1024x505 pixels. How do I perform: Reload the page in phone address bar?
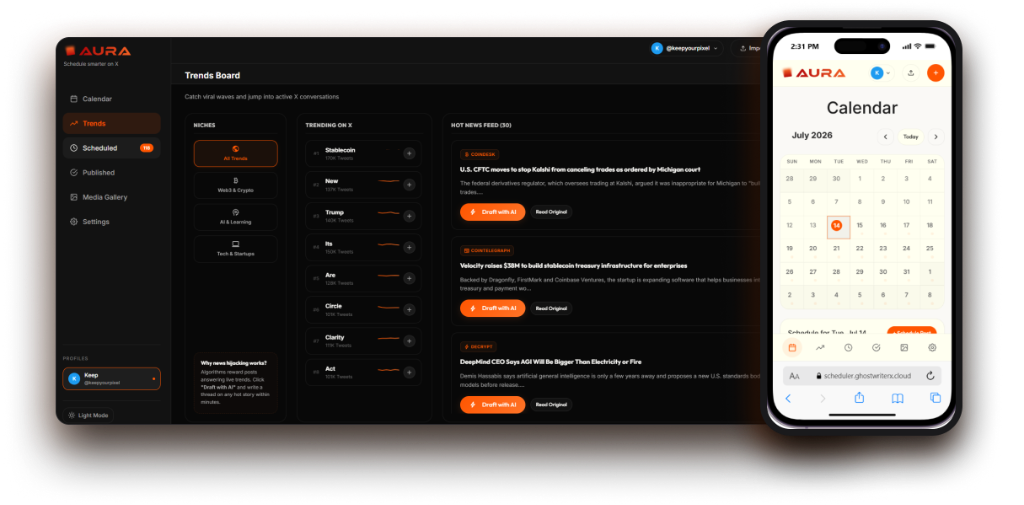[x=930, y=376]
